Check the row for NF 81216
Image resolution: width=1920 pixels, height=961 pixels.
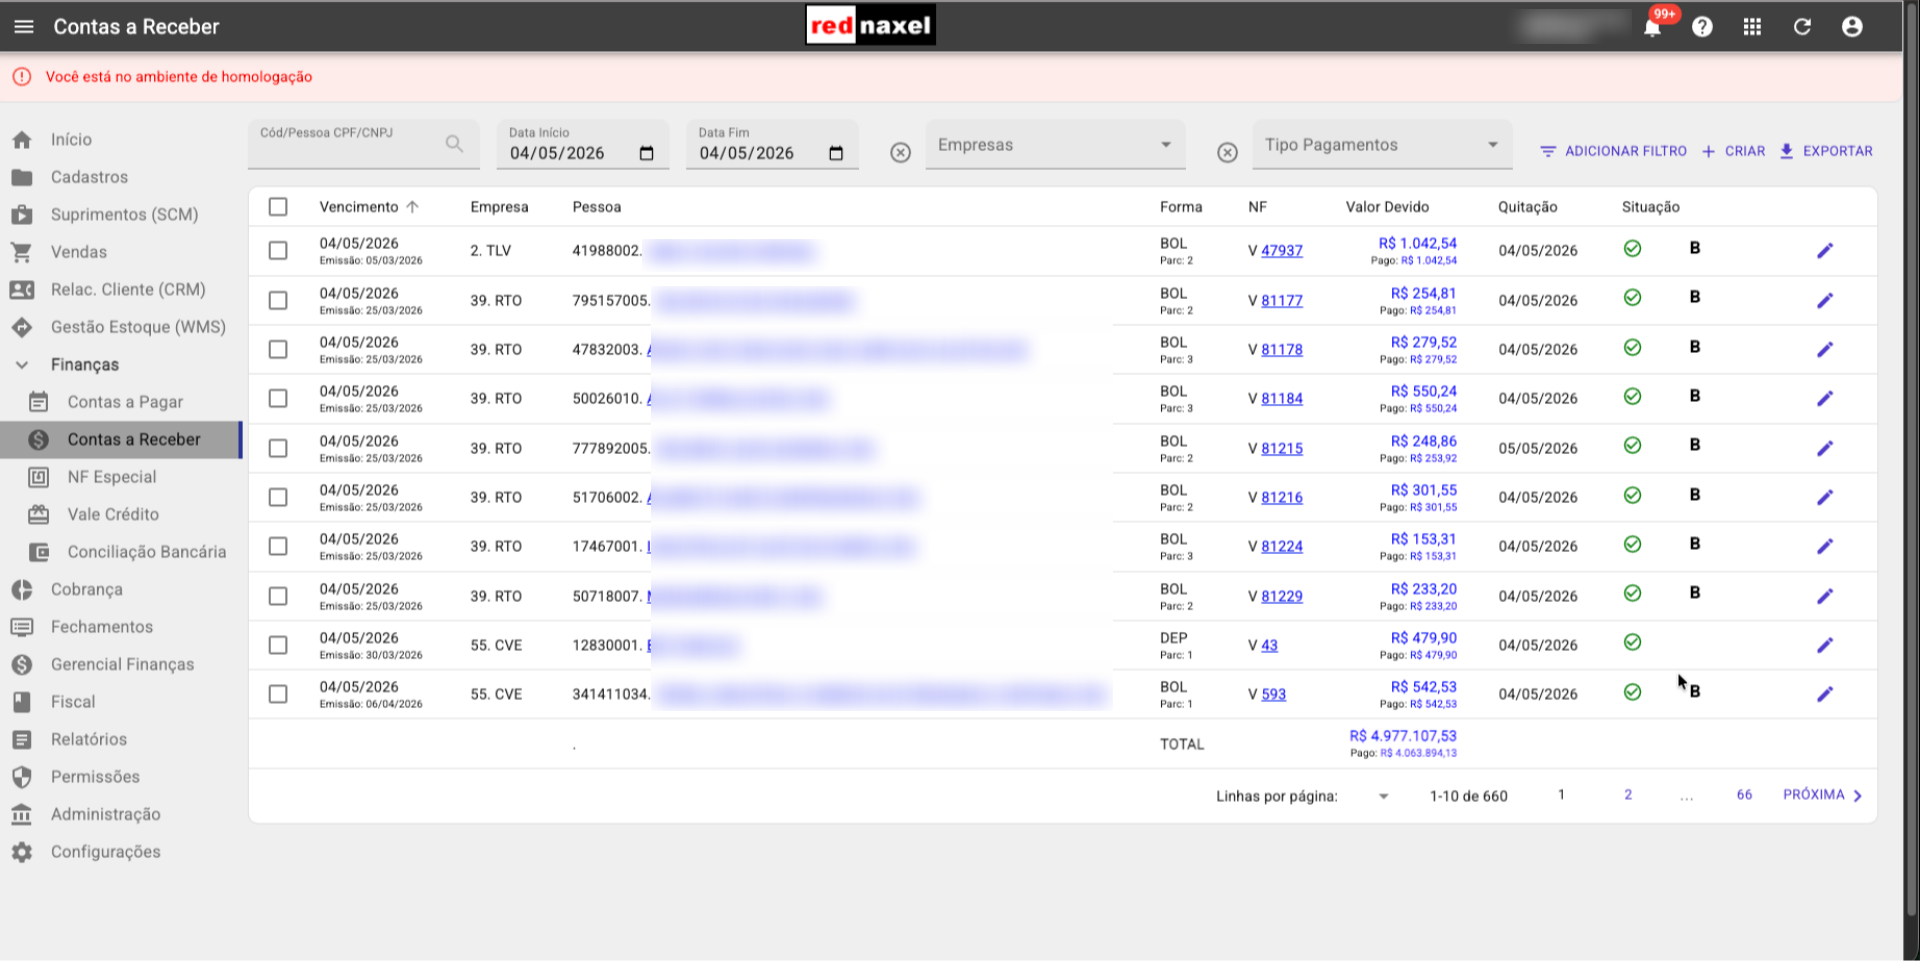click(278, 497)
